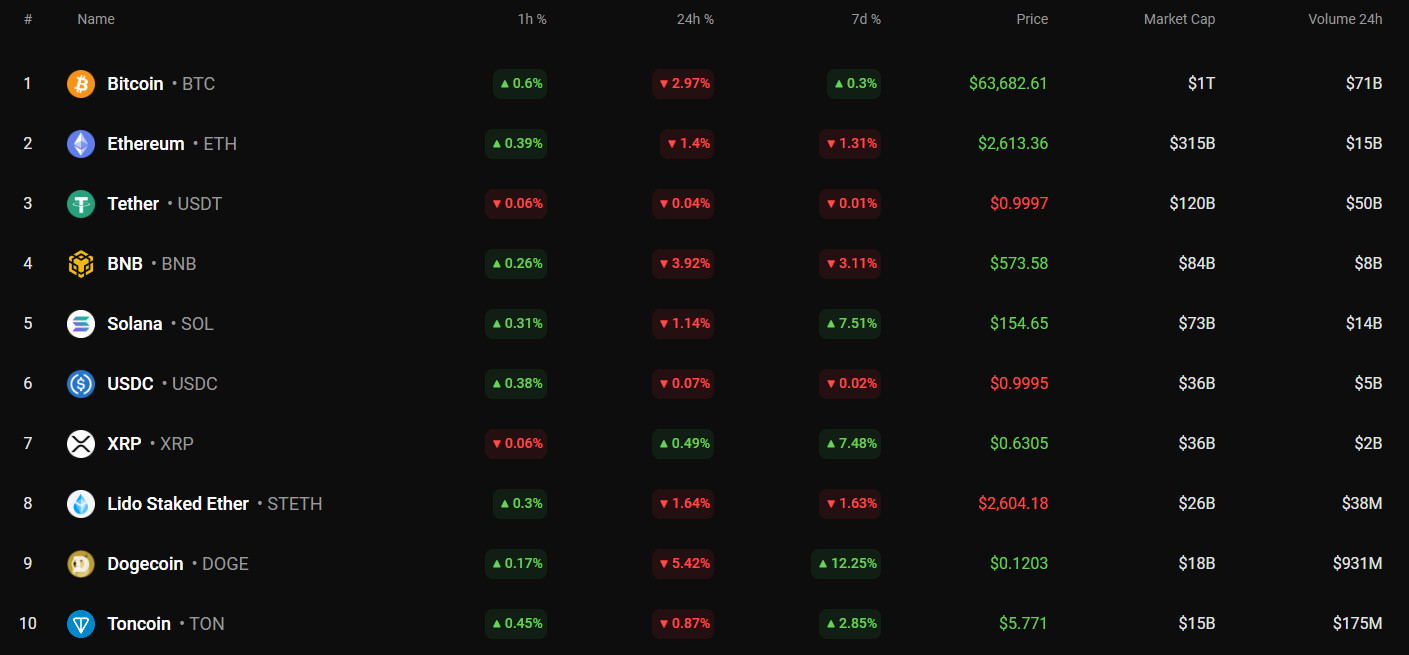Open the Bitcoin name link

tap(135, 84)
